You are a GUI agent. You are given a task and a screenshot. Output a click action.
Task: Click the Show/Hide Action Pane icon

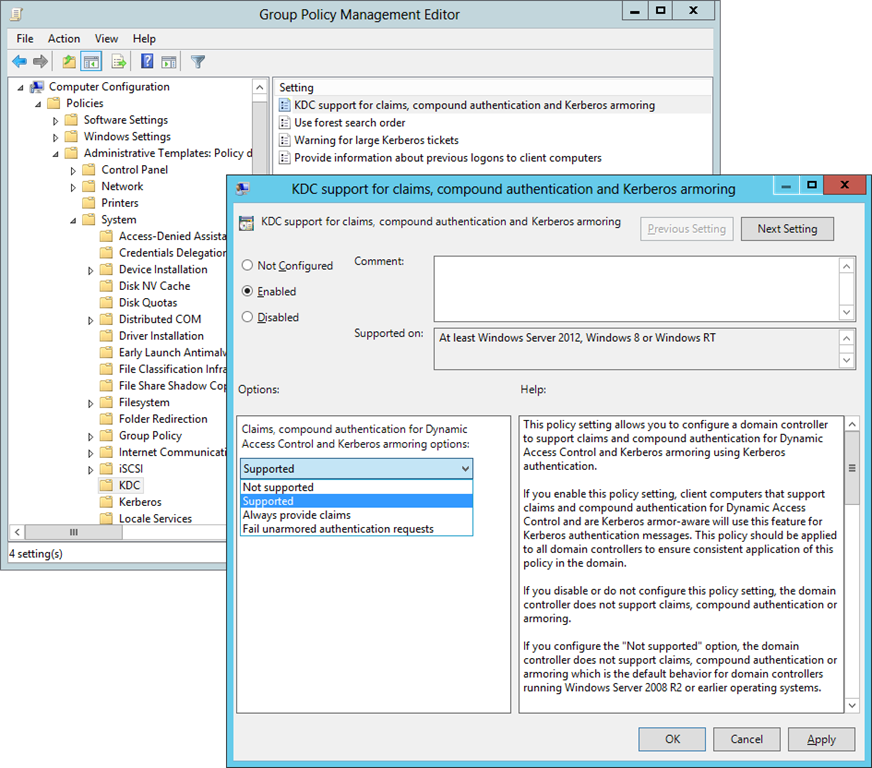pos(169,62)
